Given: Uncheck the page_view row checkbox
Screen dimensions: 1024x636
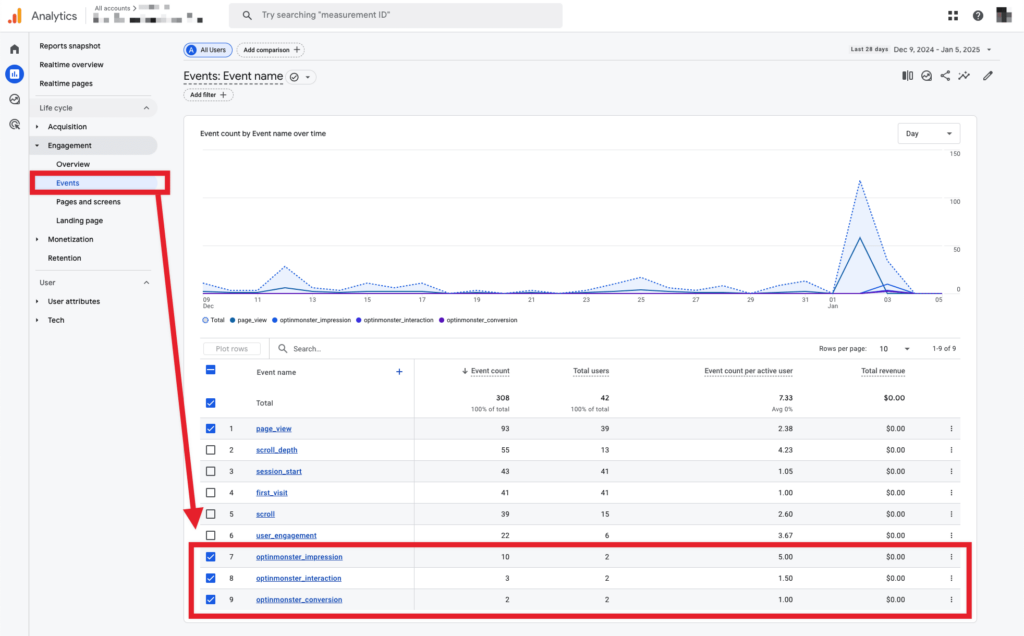Looking at the screenshot, I should 210,428.
